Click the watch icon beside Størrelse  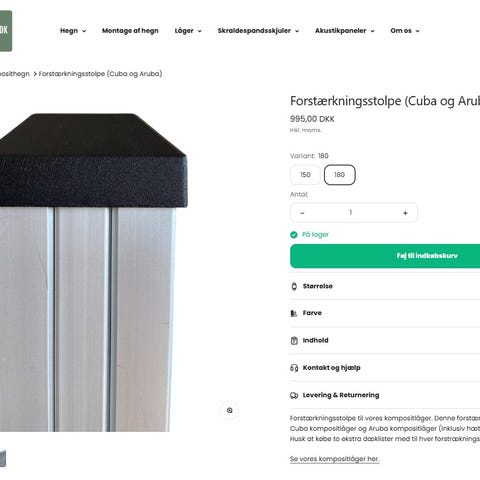pyautogui.click(x=294, y=286)
